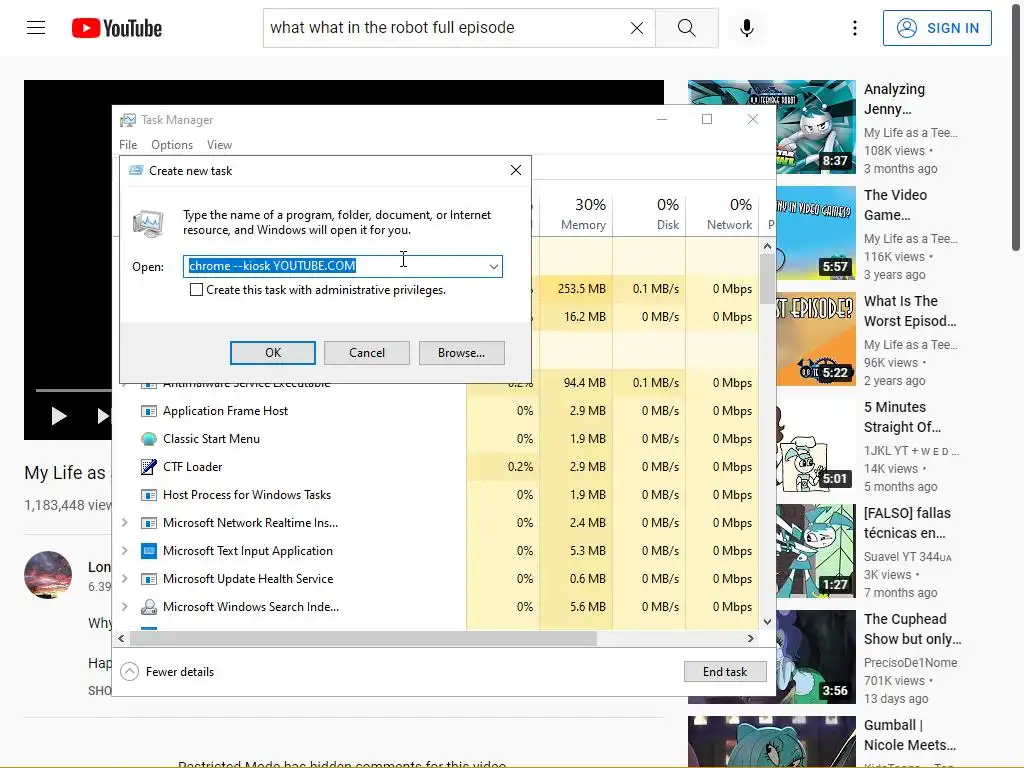The width and height of the screenshot is (1024, 768).
Task: Click the Classic Start Menu shell icon
Action: [149, 439]
